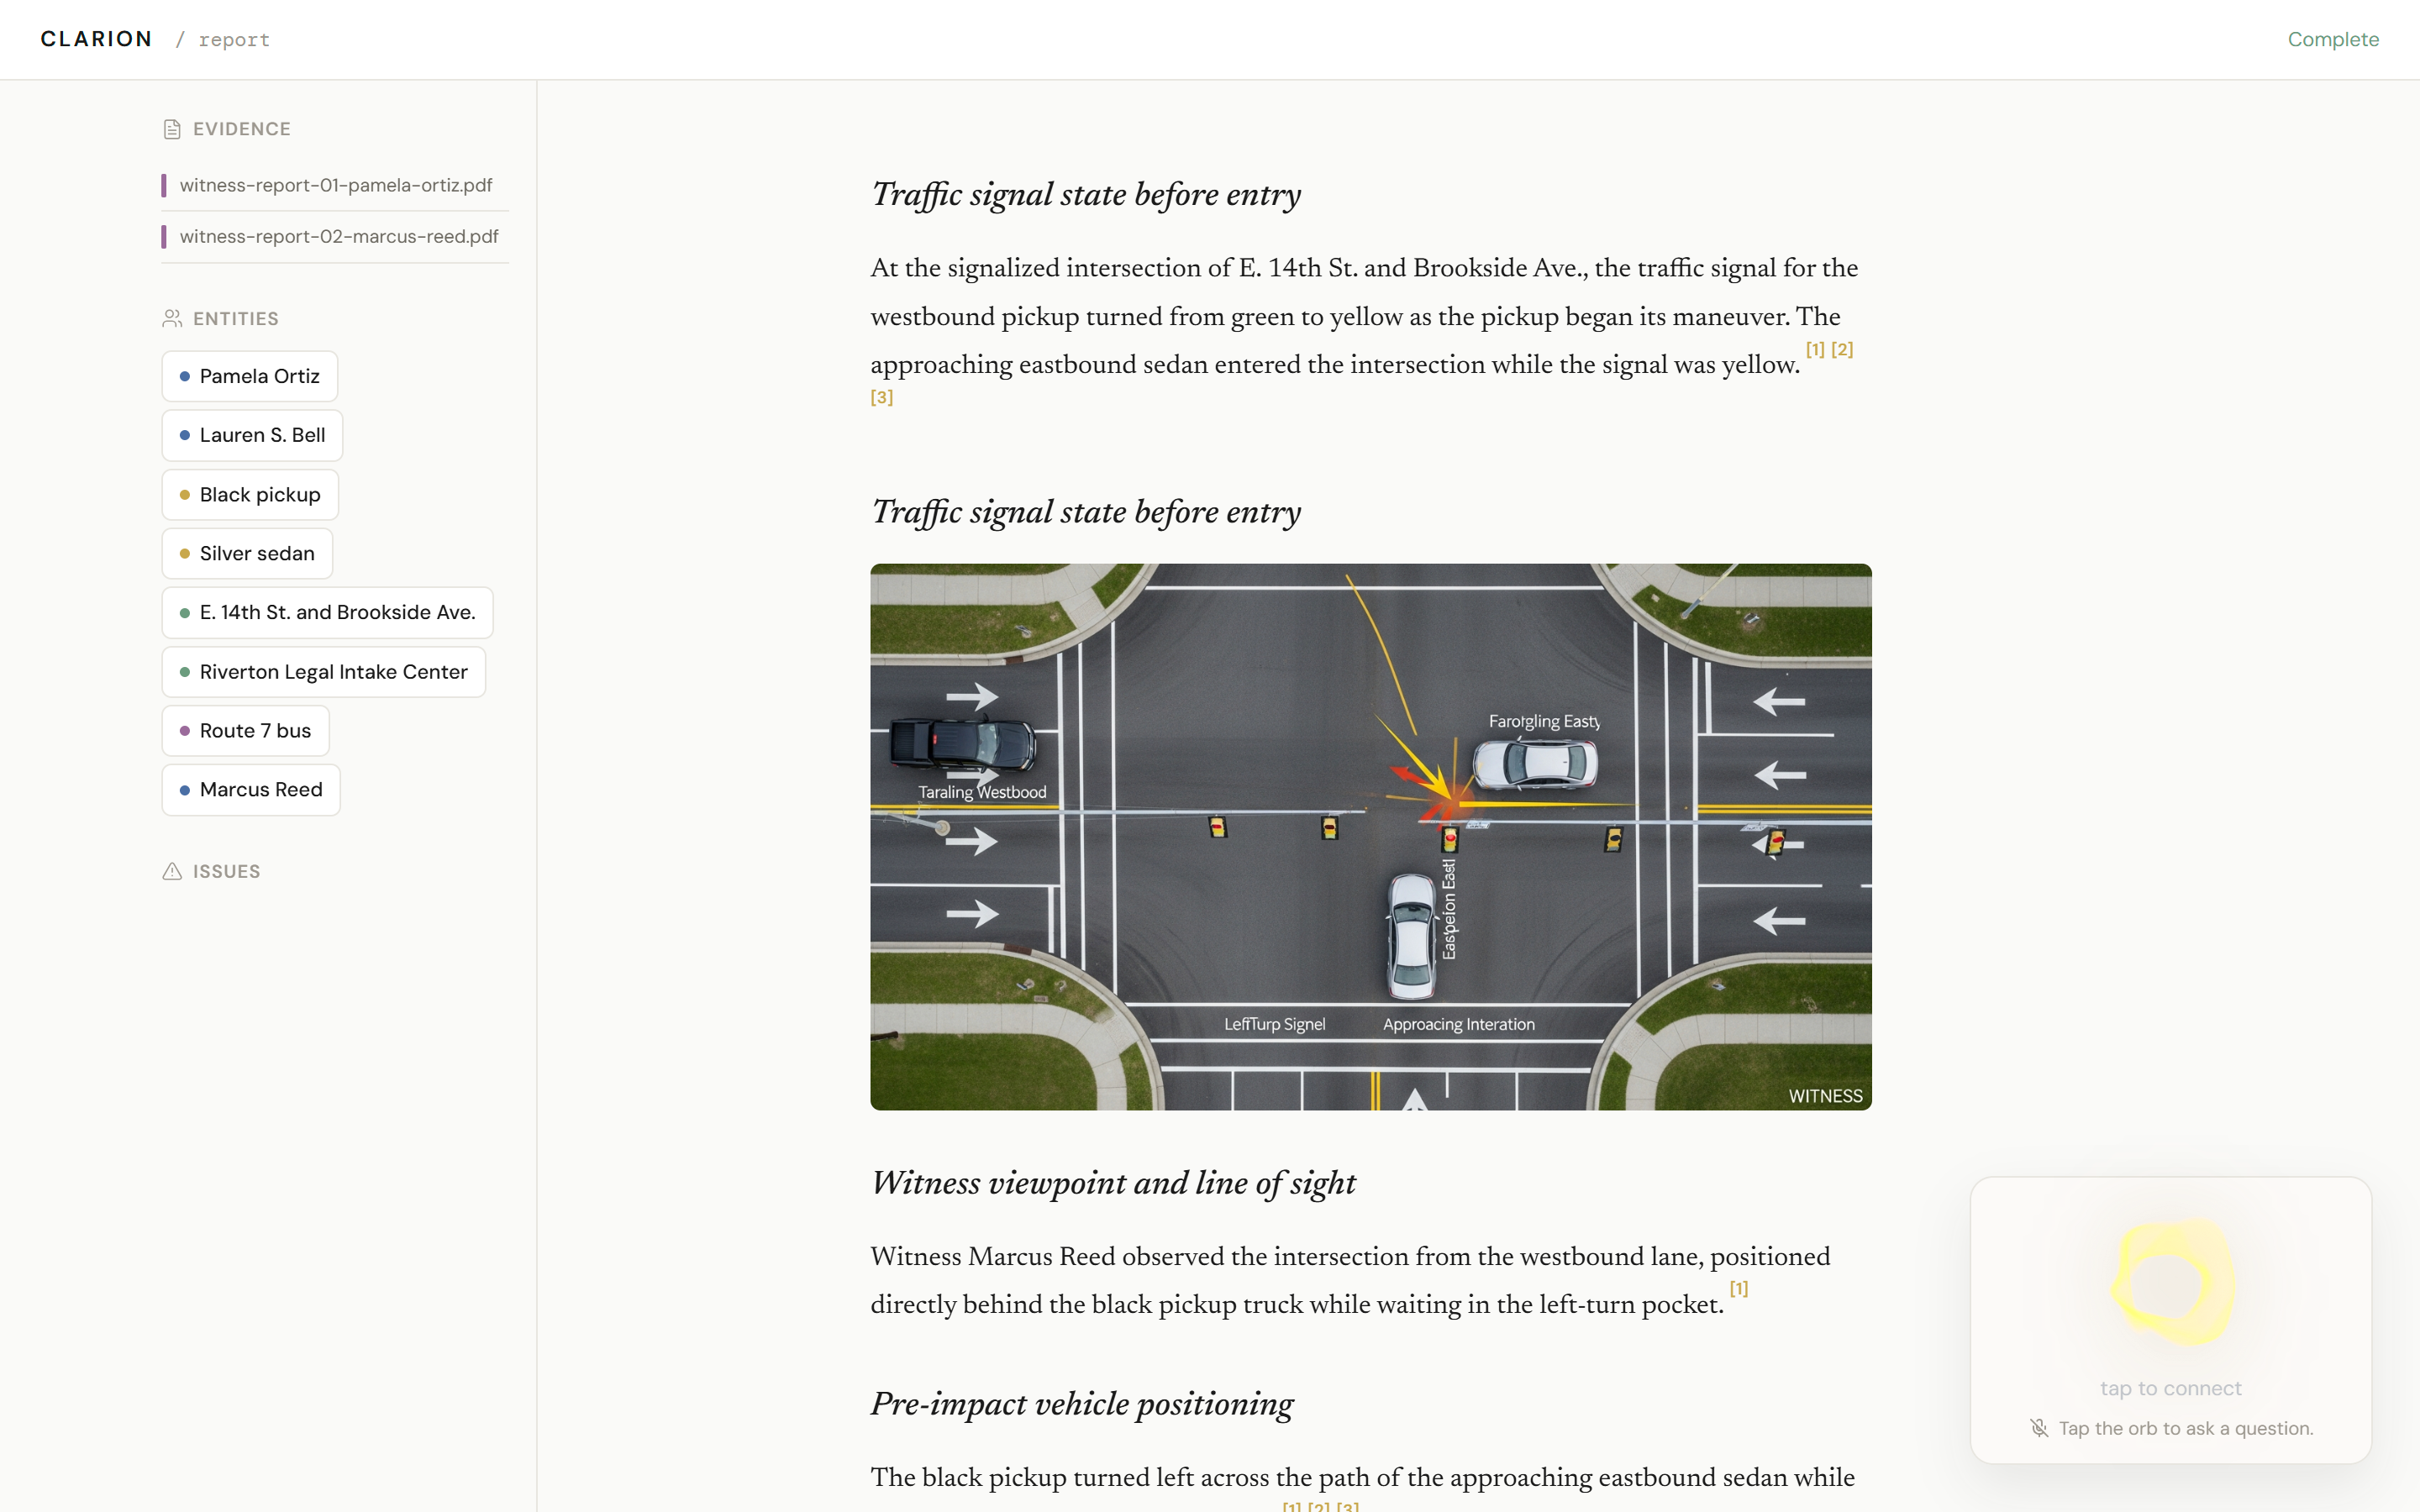Open witness-report-02-marcus-reed.pdf
This screenshot has width=2420, height=1512.
338,237
